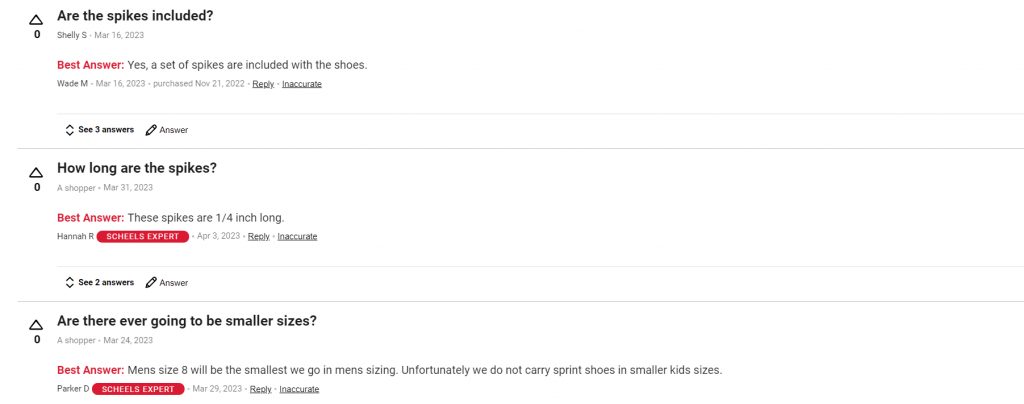
Task: Click 'Answer' under the spike length question
Action: tap(174, 283)
